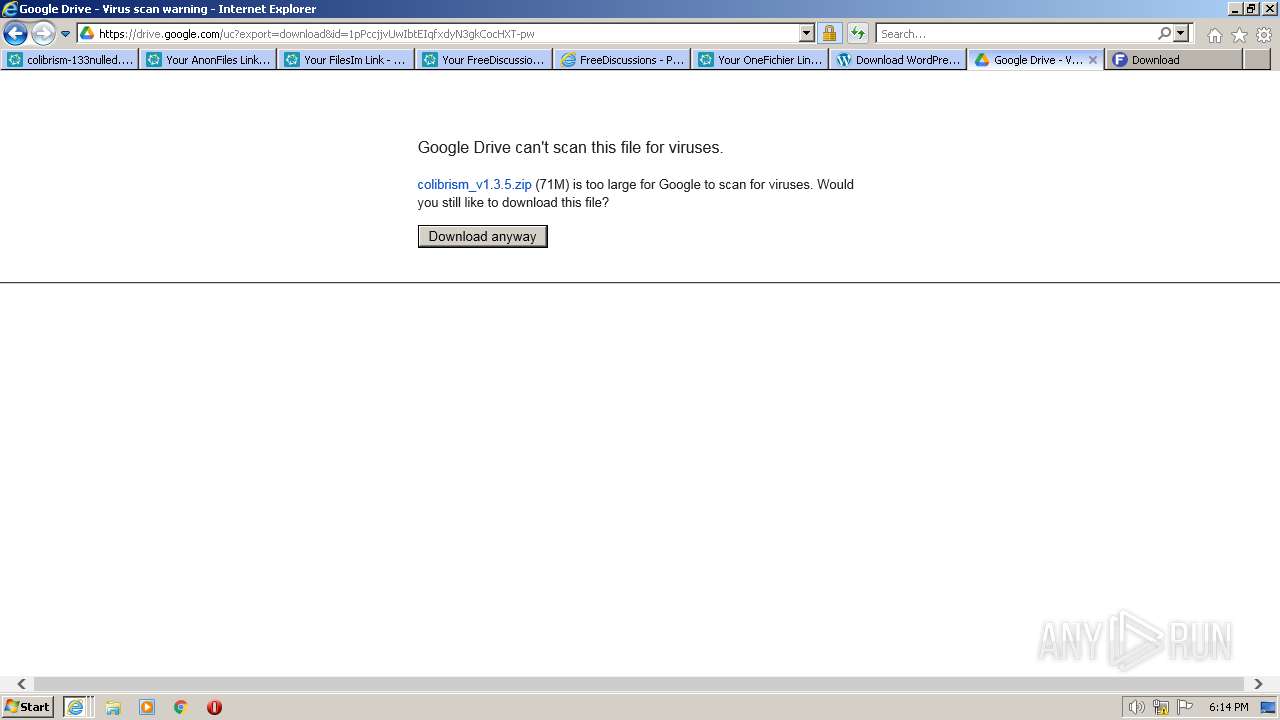Screen dimensions: 1280x720
Task: Switch to Your AnonFiles Link tab
Action: click(x=208, y=60)
